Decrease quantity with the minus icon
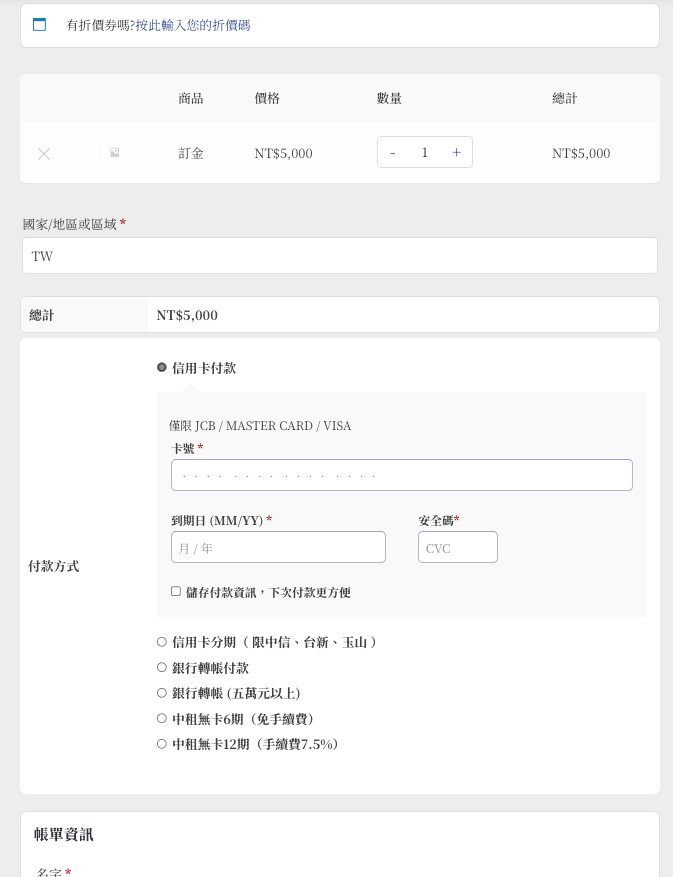Viewport: 673px width, 877px height. point(393,152)
